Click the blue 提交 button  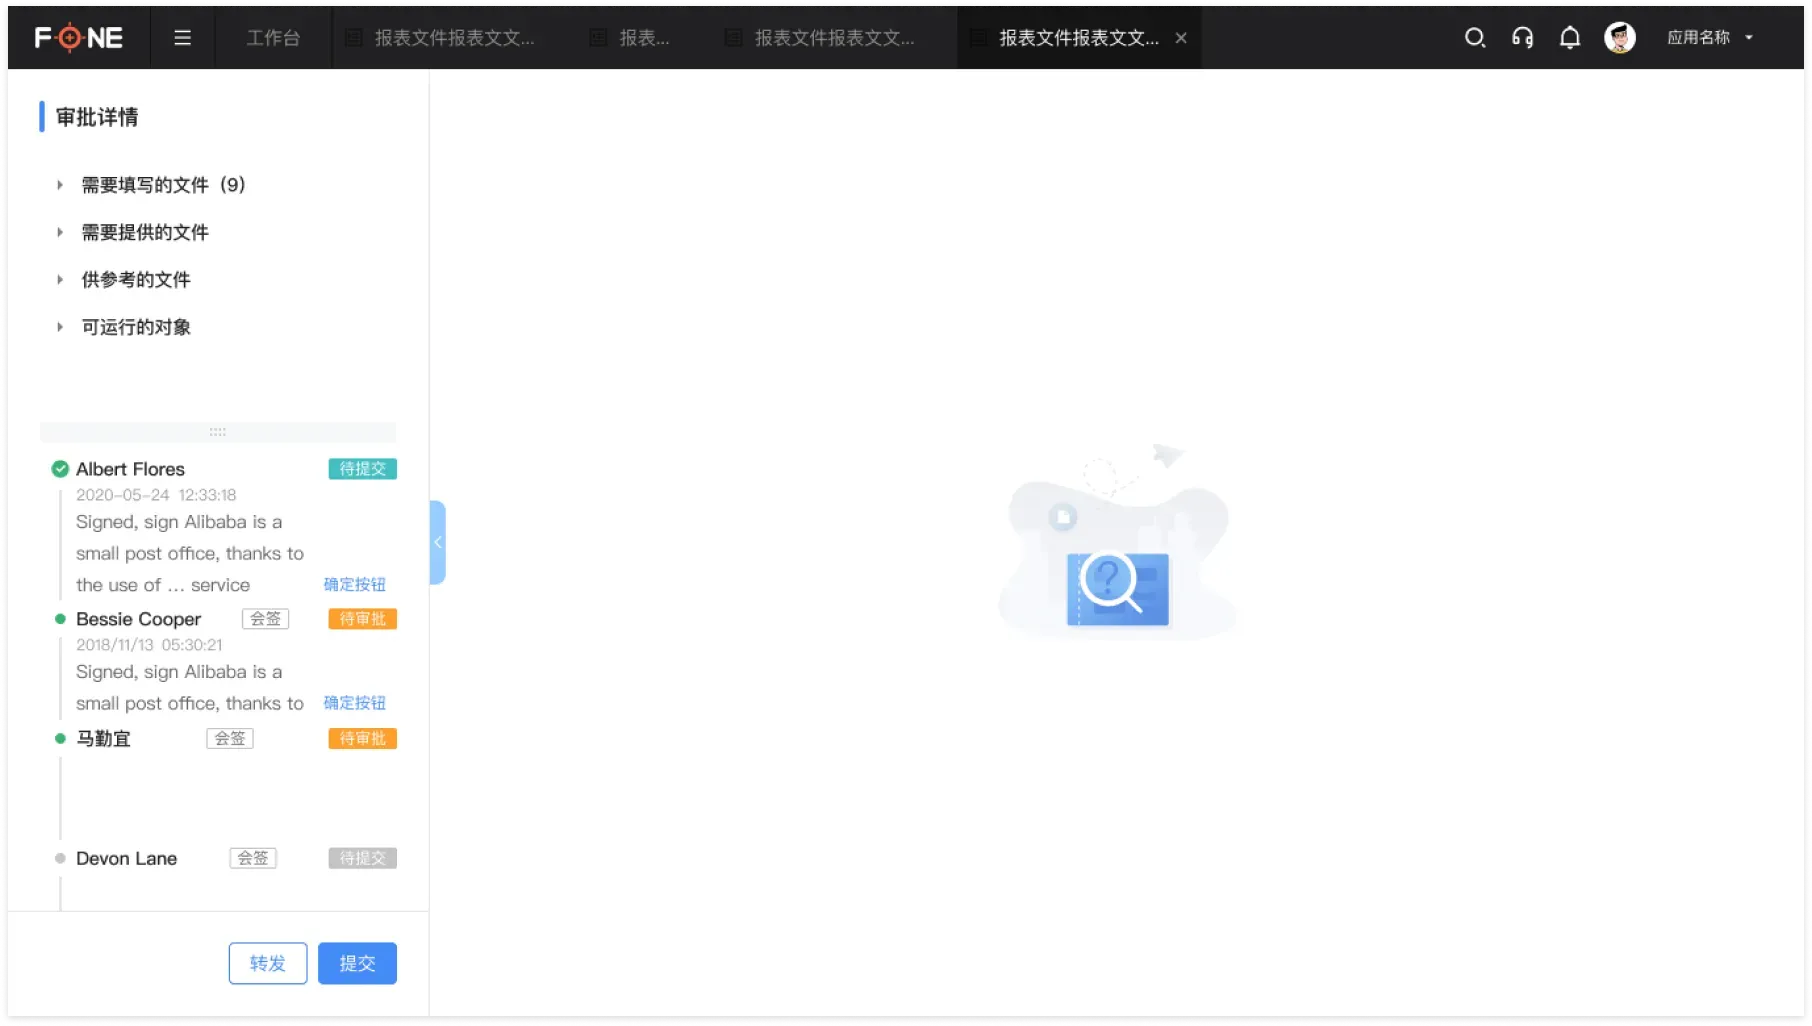point(357,963)
